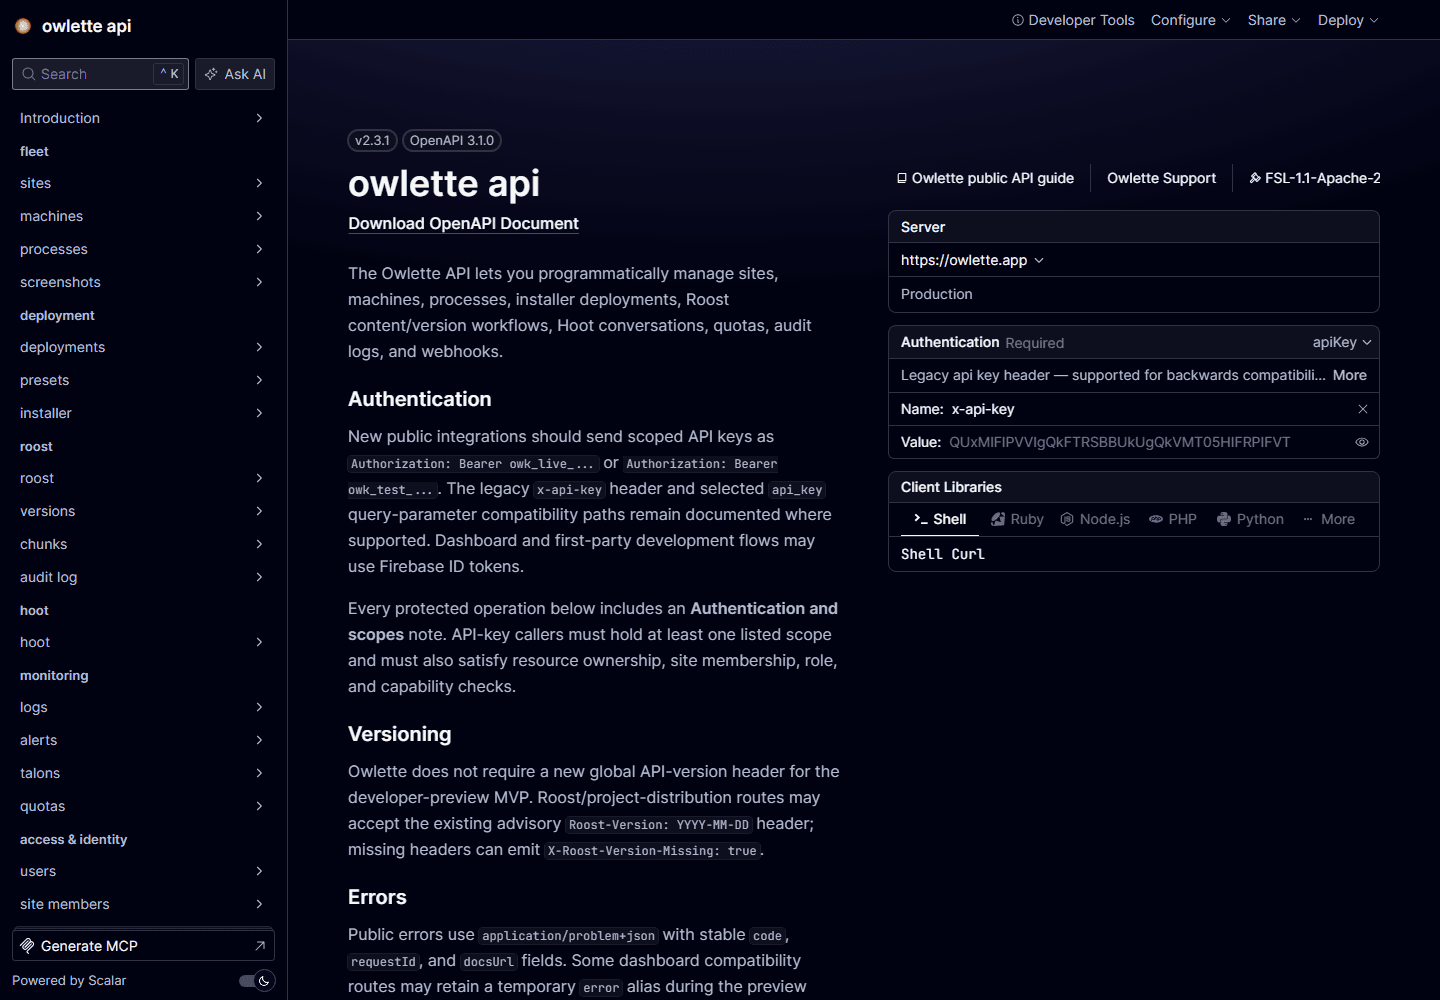Click the More ellipsis icon in Client Libraries
Viewport: 1440px width, 1000px height.
coord(1308,519)
